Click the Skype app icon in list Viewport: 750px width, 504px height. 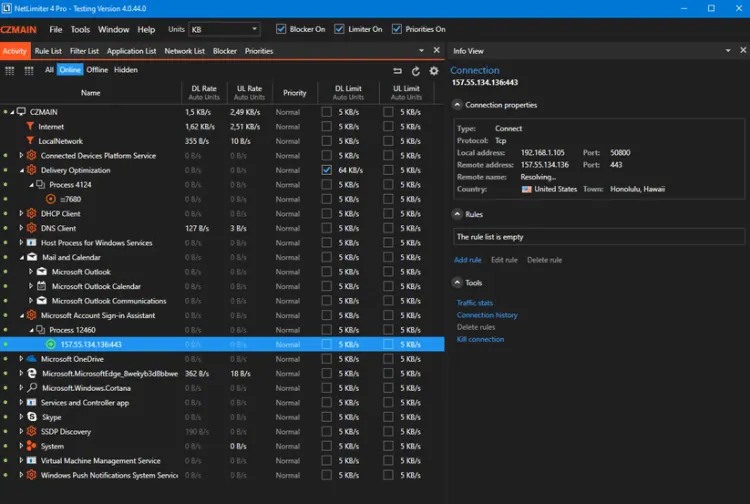pos(32,417)
